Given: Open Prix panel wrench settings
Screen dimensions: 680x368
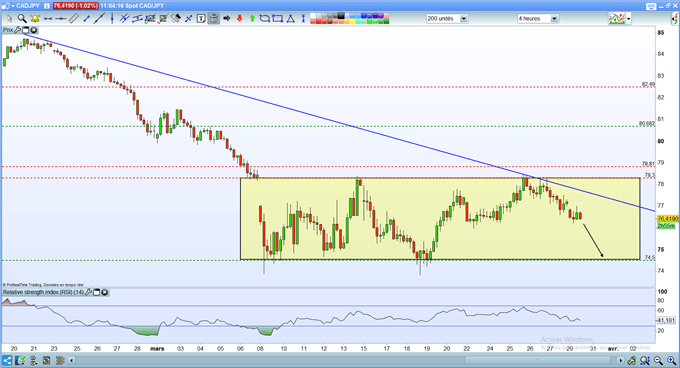Looking at the screenshot, I should 18,30.
